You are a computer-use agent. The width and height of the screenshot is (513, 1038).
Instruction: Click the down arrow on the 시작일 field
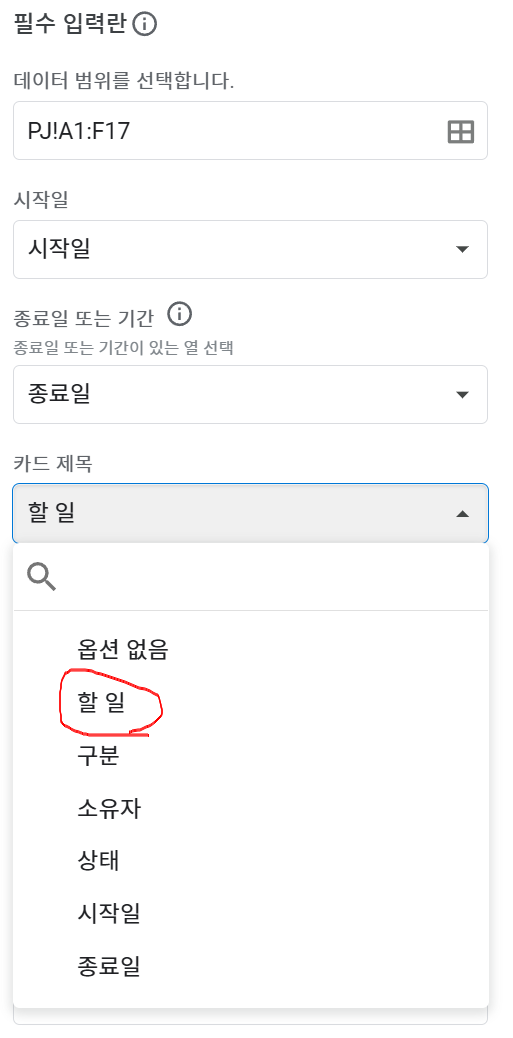tap(463, 250)
